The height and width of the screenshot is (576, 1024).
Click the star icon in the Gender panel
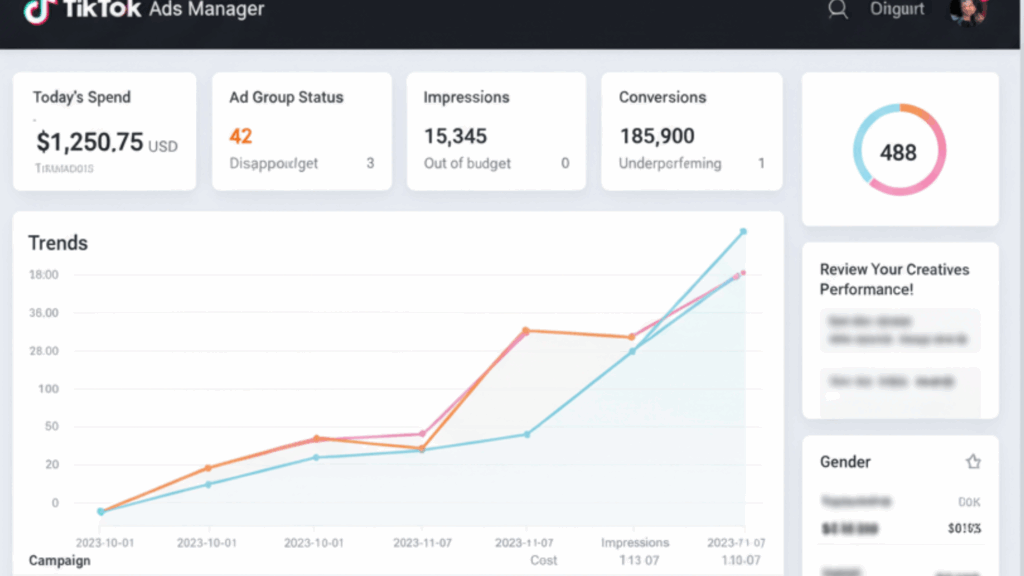pos(973,462)
